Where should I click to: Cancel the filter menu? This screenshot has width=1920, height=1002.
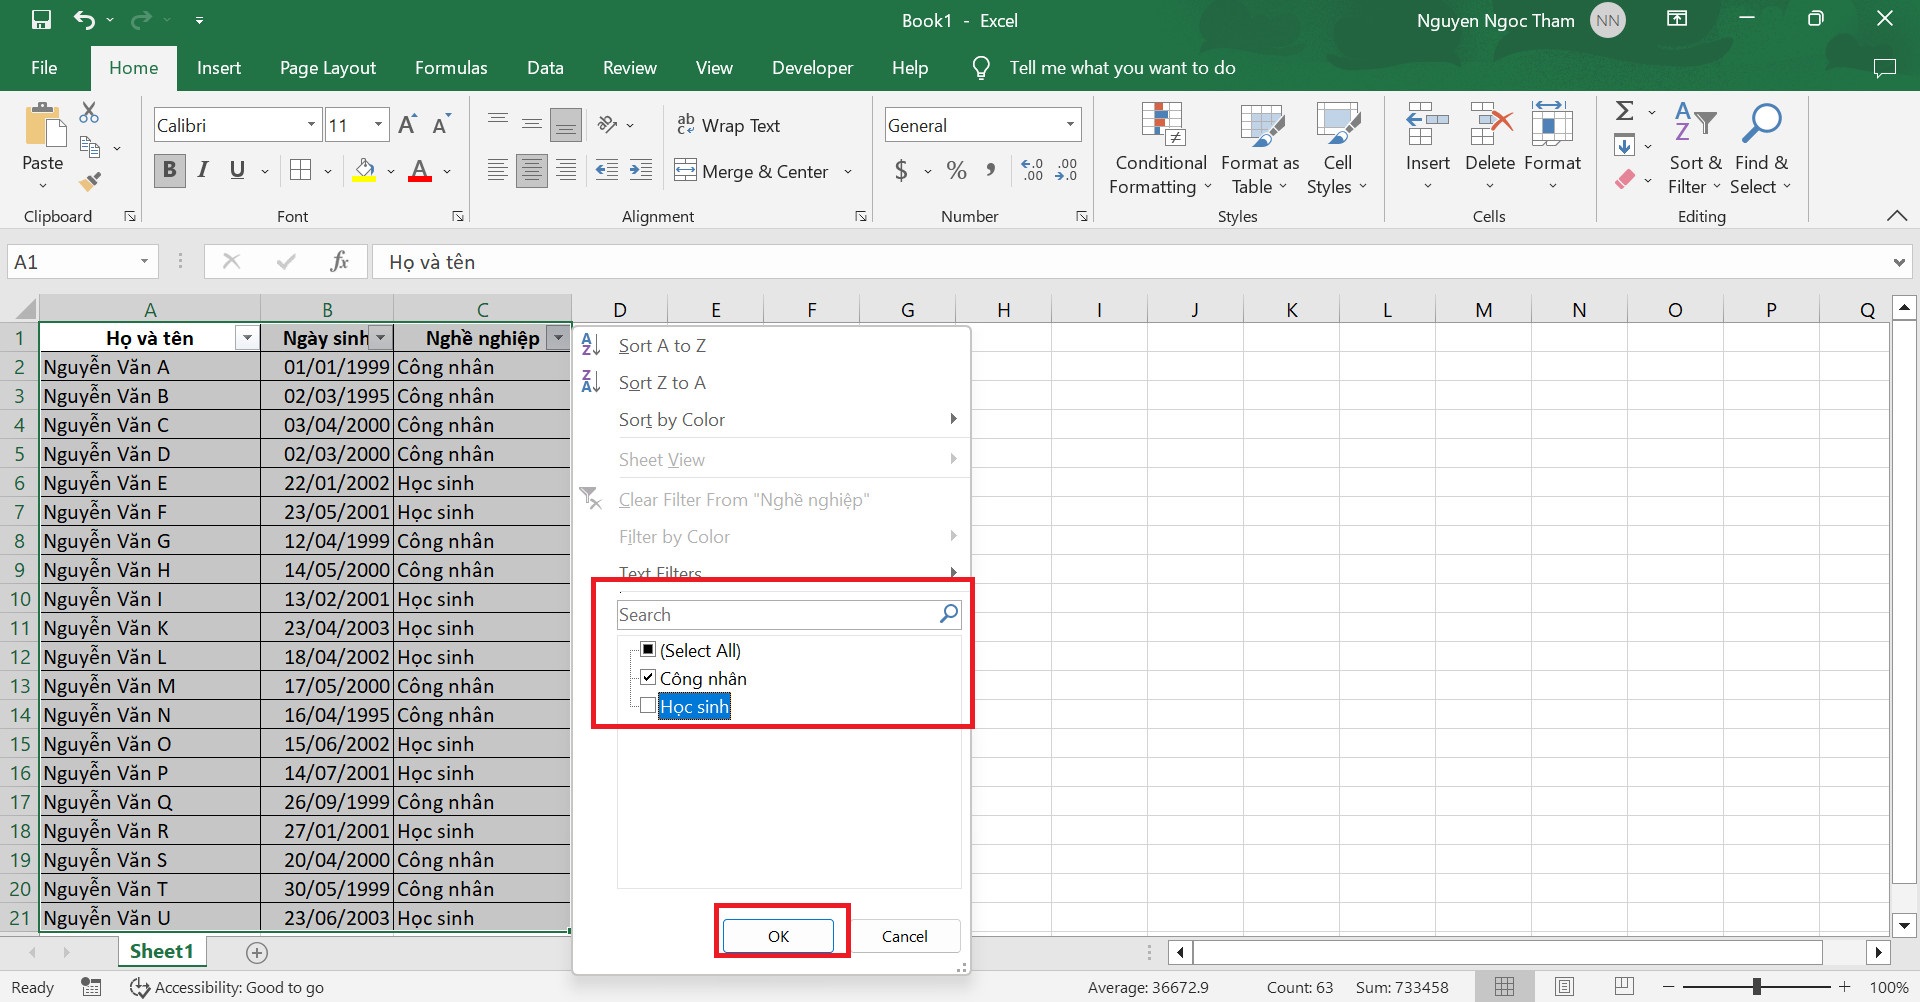904,936
